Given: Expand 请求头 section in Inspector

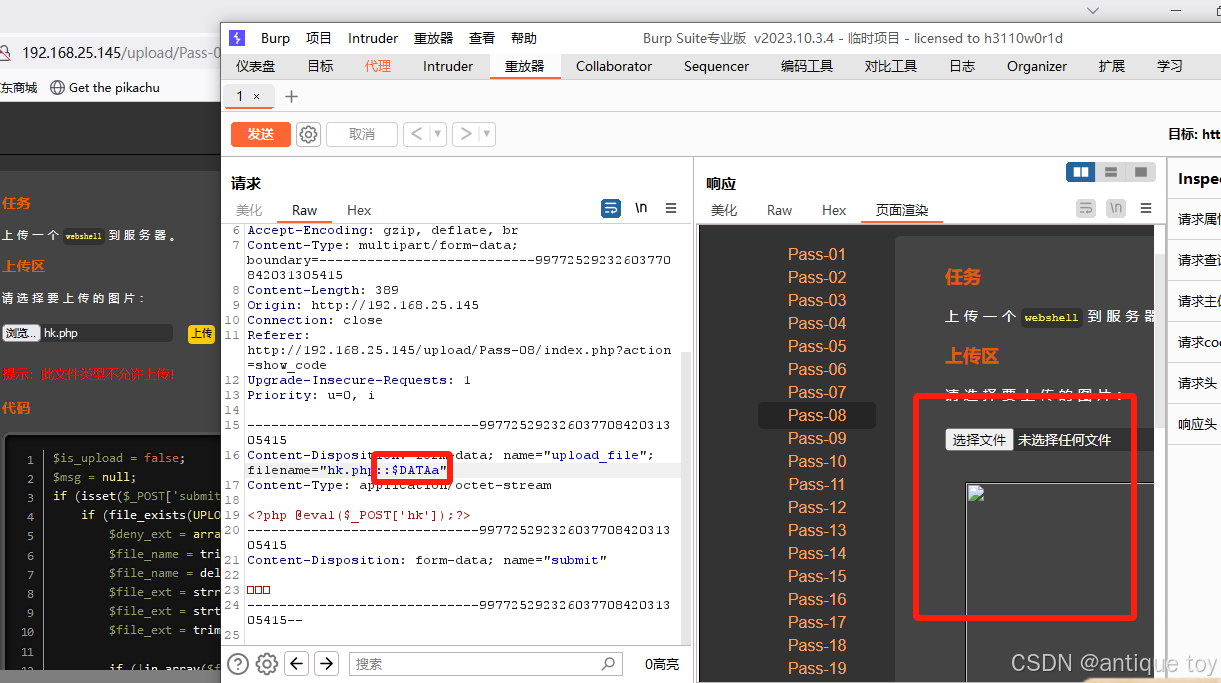Looking at the screenshot, I should (x=1197, y=383).
